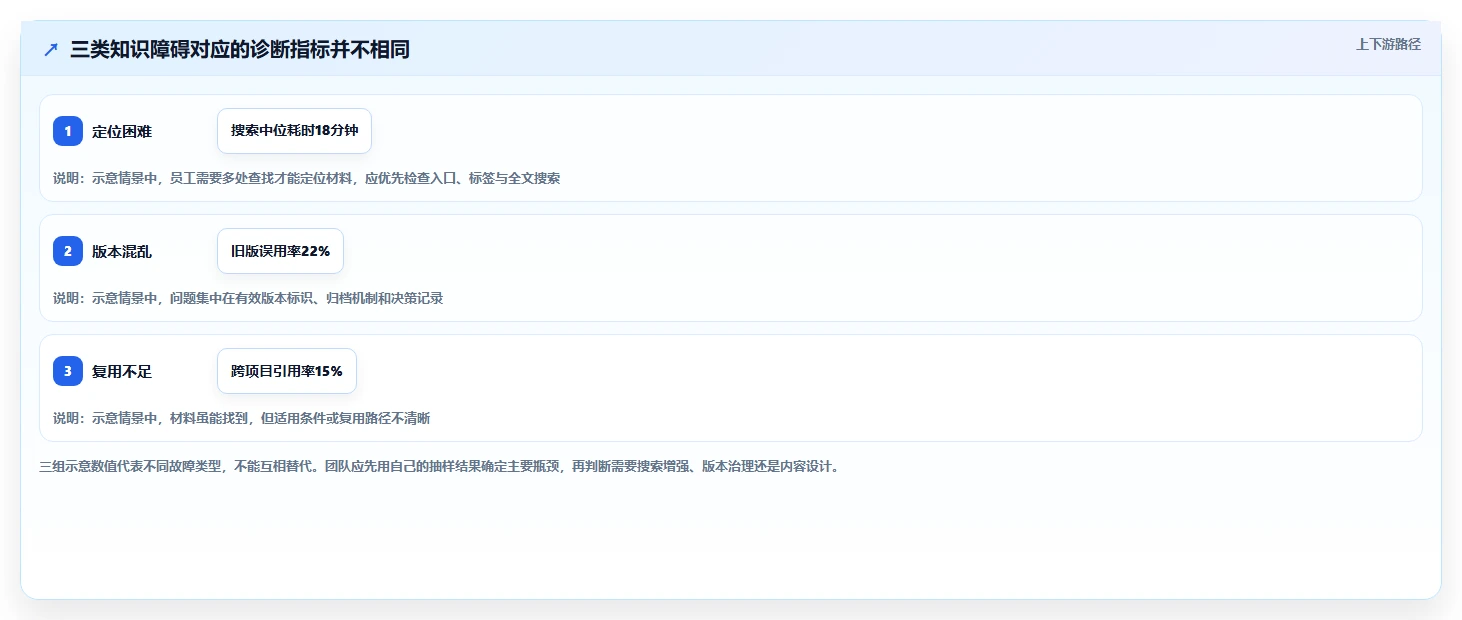
Task: Click the description mentioning 归档机制和决策记录
Action: click(x=248, y=298)
